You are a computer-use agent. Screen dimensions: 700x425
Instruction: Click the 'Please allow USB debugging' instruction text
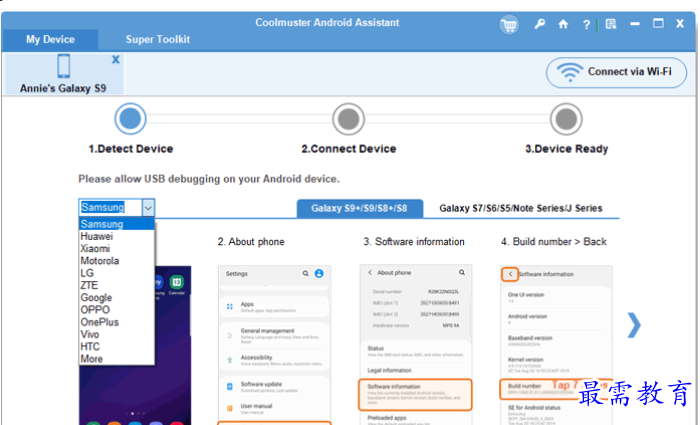tap(209, 179)
